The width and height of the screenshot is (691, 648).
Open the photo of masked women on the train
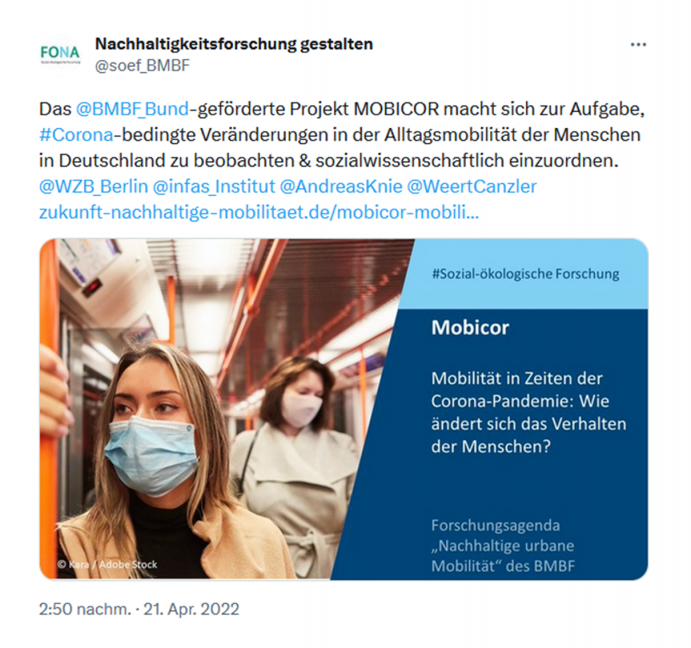(x=220, y=409)
